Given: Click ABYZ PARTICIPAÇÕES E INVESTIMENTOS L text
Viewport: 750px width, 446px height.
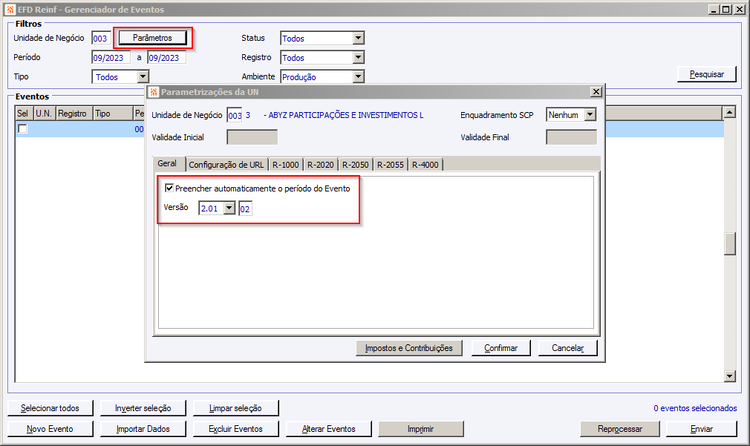Looking at the screenshot, I should tap(346, 115).
